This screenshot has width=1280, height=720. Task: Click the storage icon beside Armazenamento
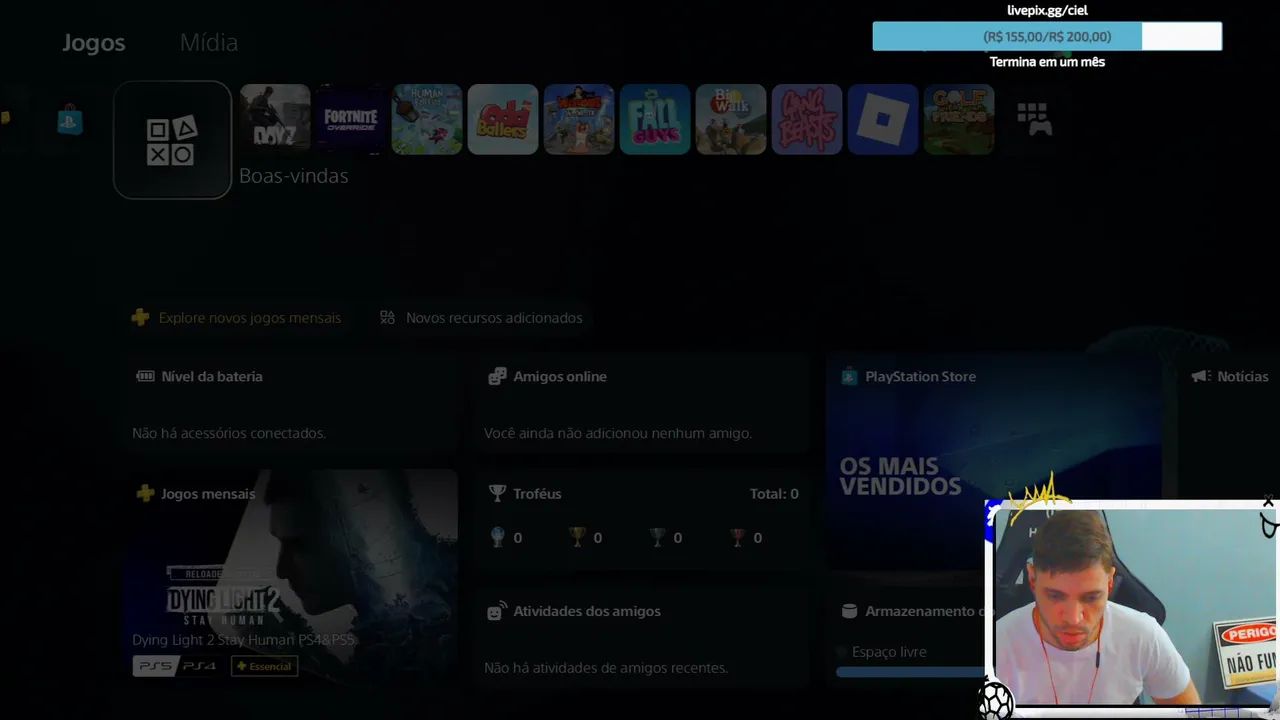pyautogui.click(x=849, y=611)
